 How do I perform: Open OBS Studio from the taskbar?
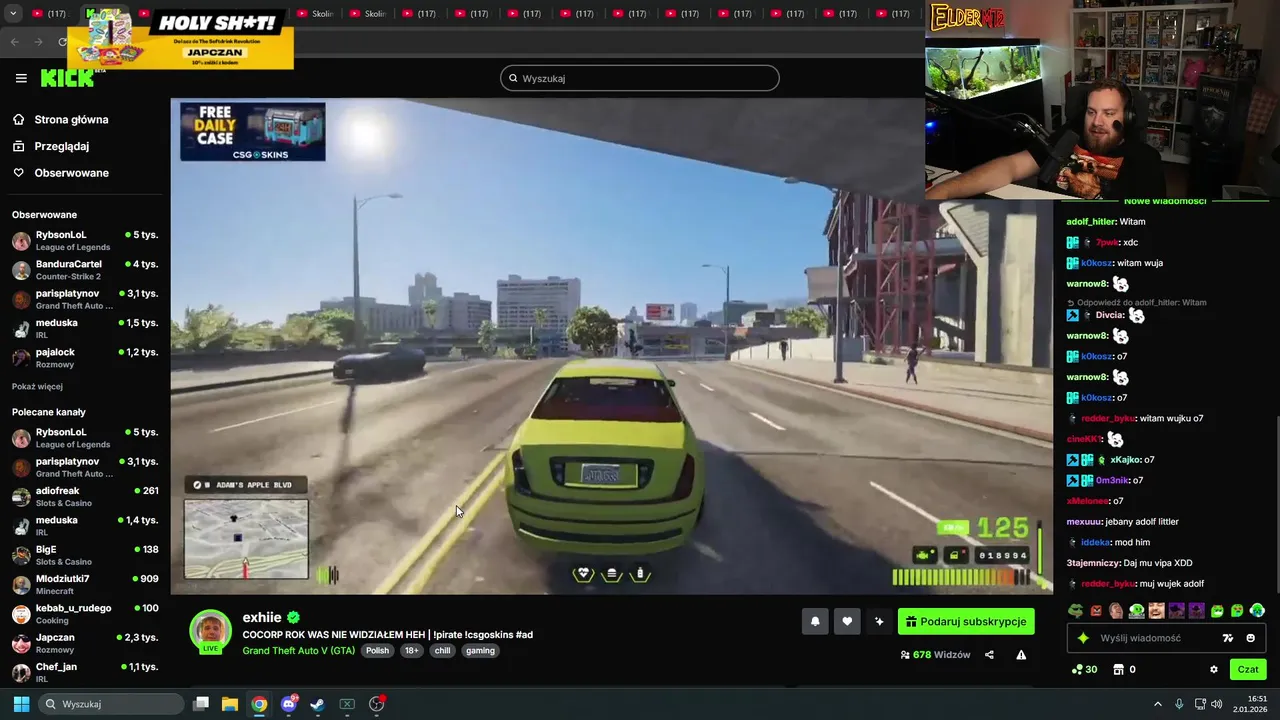coord(377,704)
